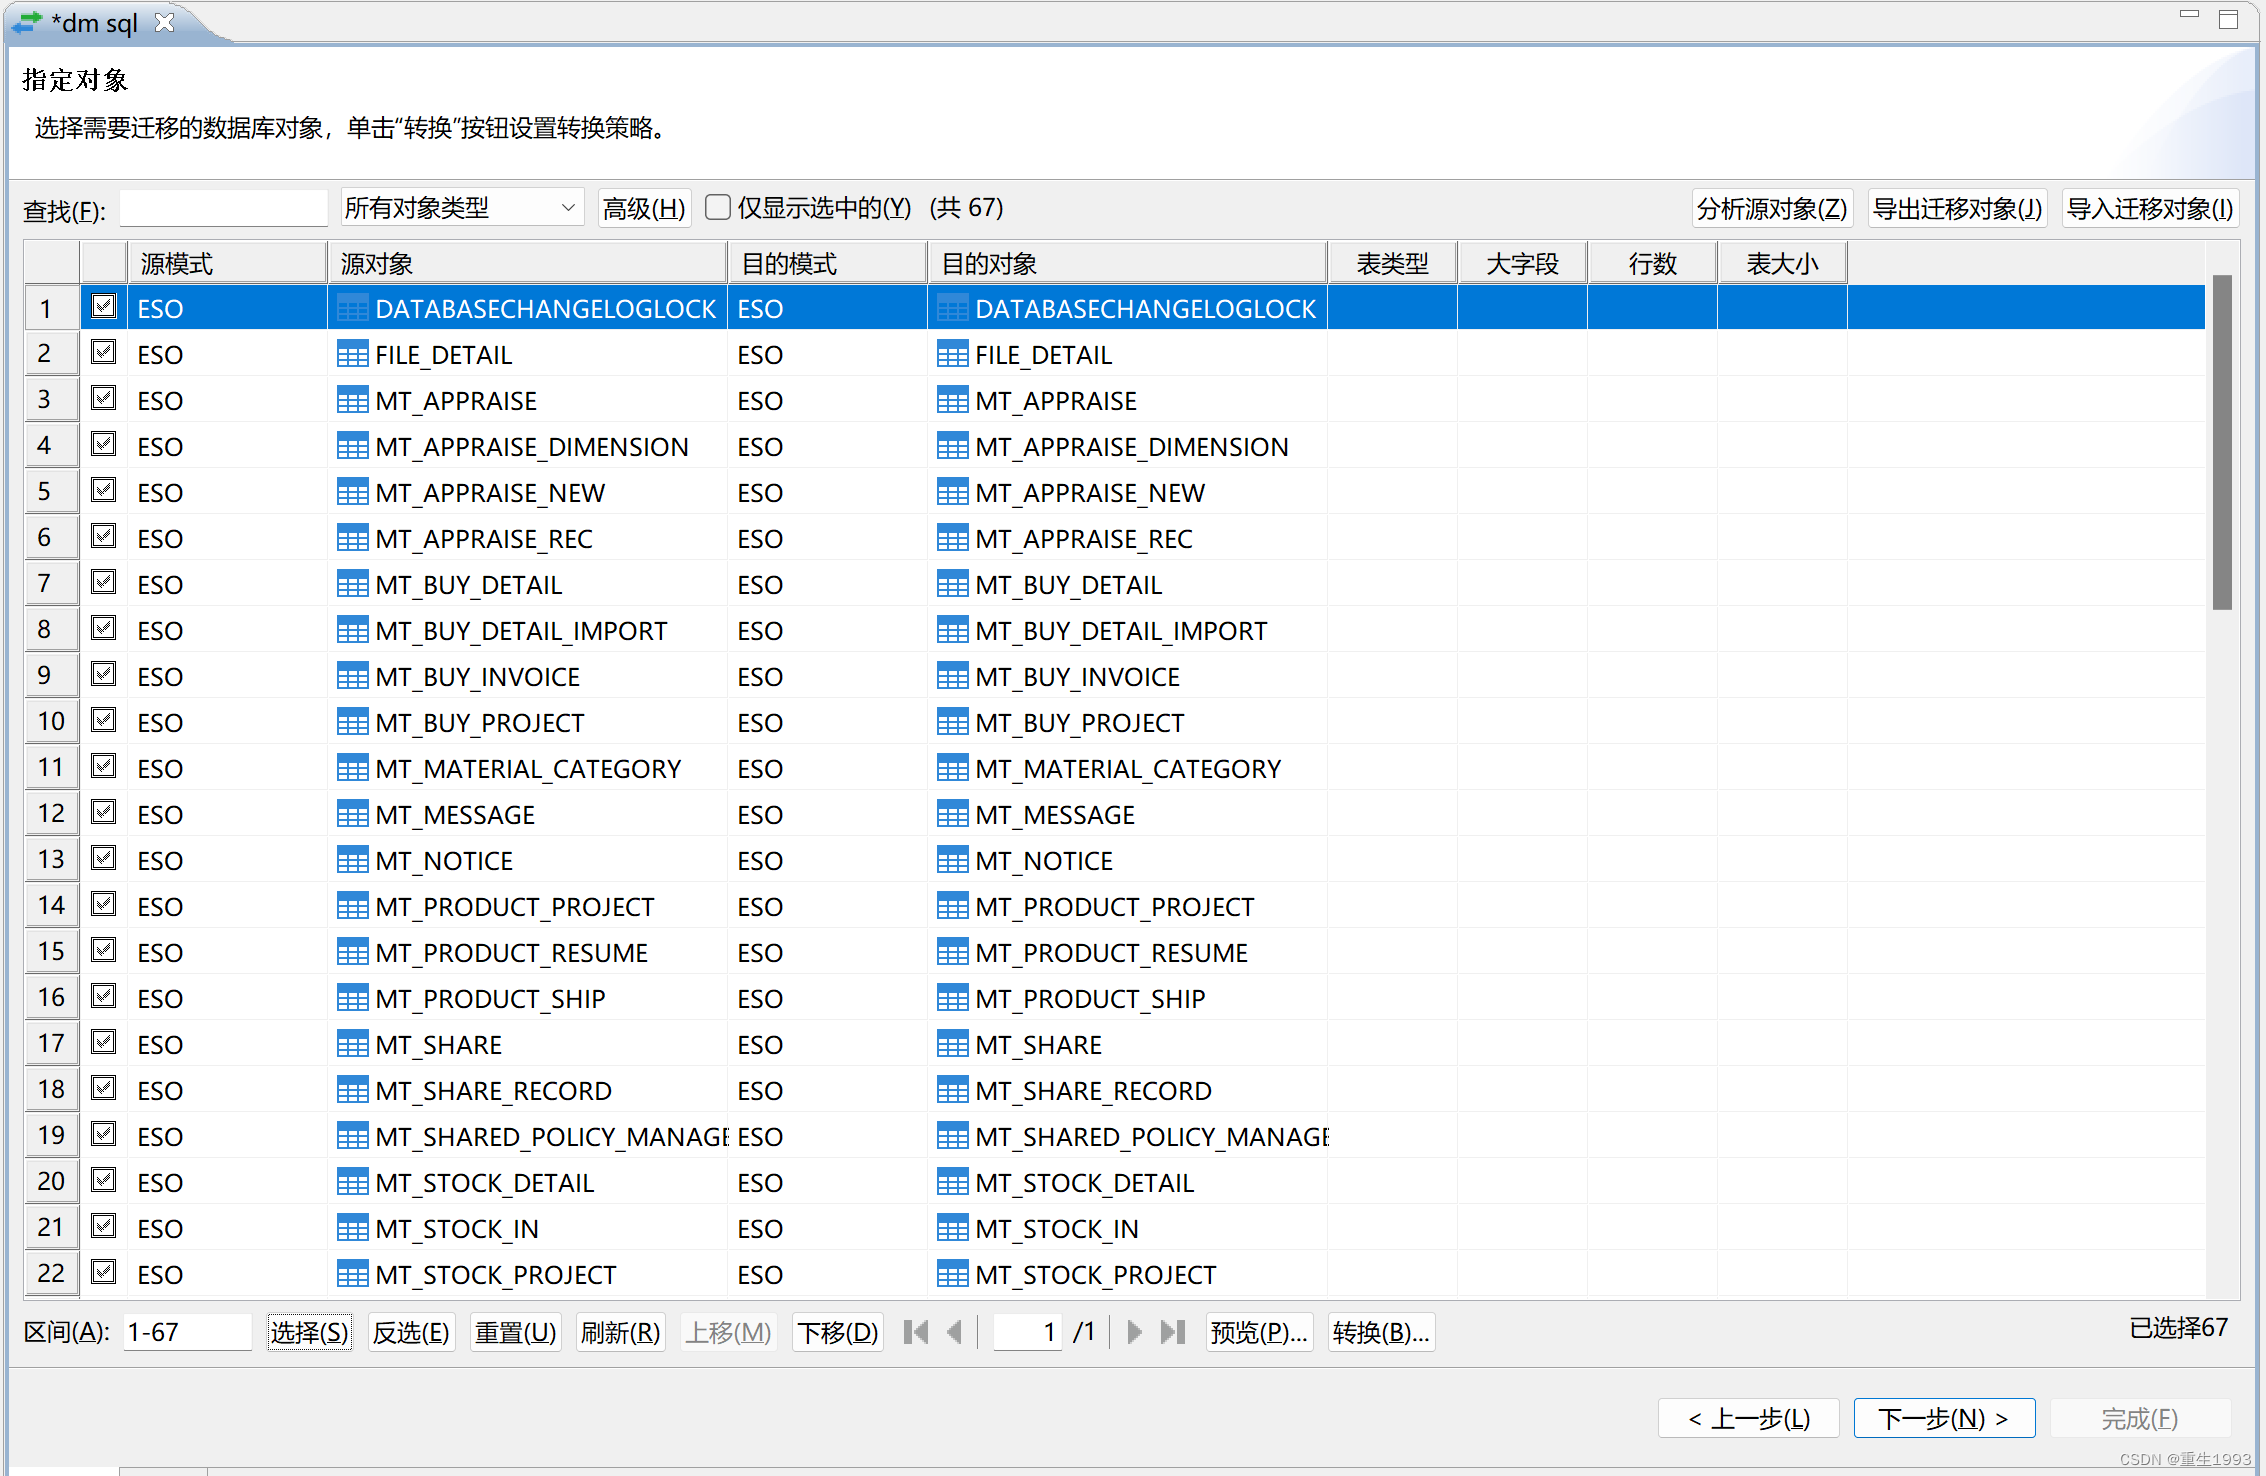
Task: Click 分析源对象(Z) button
Action: click(1771, 208)
